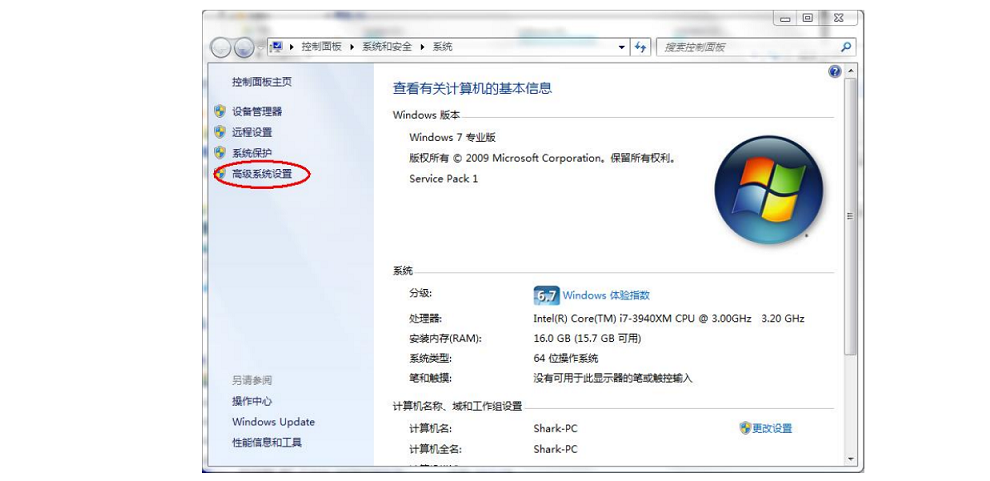Click computer icon in address bar
Image resolution: width=990 pixels, height=481 pixels.
[277, 47]
